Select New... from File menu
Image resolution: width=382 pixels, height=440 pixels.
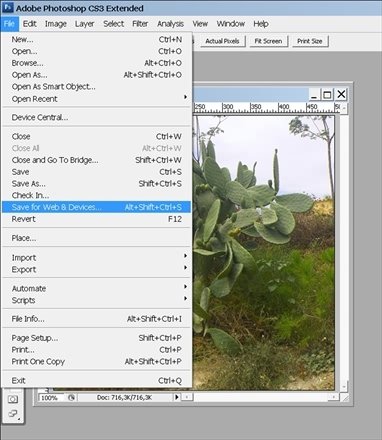point(97,39)
